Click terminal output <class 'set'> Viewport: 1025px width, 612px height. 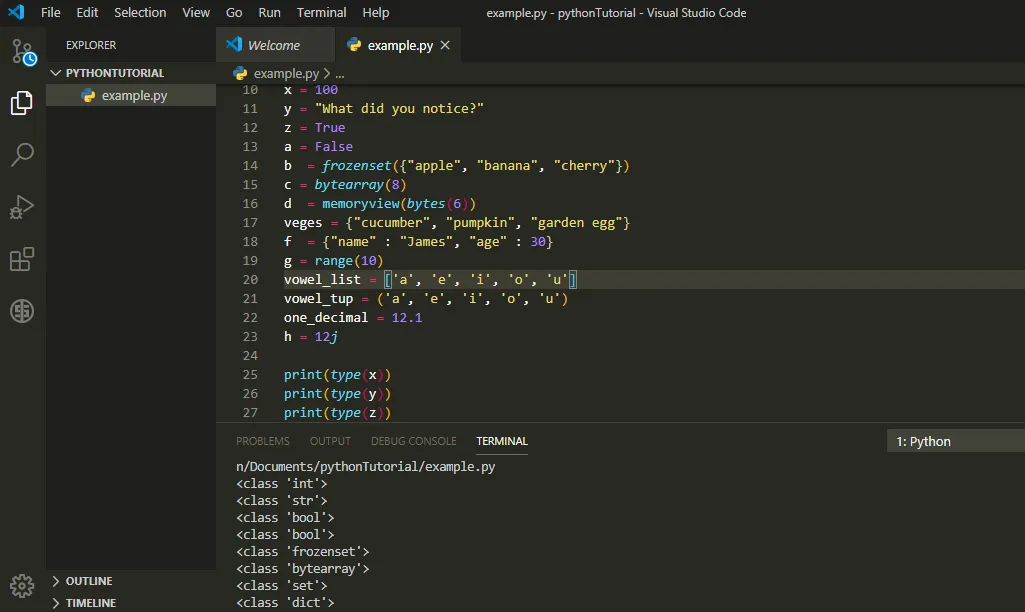tap(282, 585)
